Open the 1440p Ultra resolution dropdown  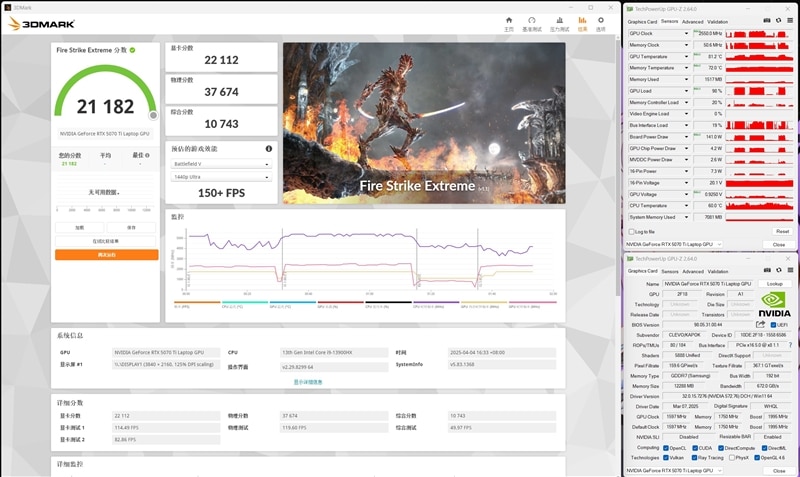221,176
